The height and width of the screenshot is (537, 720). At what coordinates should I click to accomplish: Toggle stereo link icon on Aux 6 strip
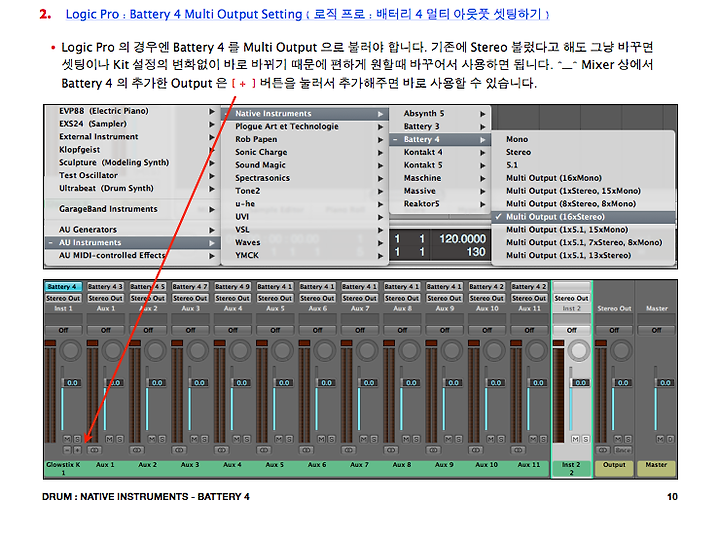tap(306, 450)
